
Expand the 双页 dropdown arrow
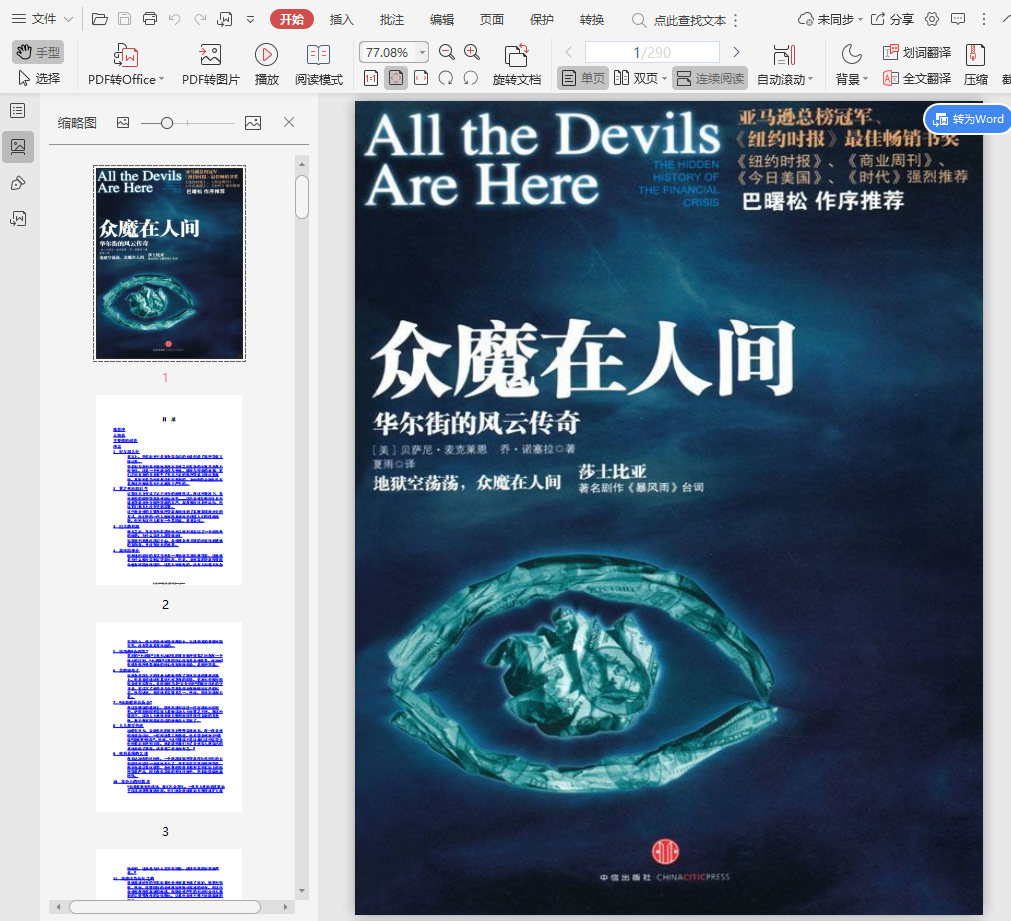664,79
